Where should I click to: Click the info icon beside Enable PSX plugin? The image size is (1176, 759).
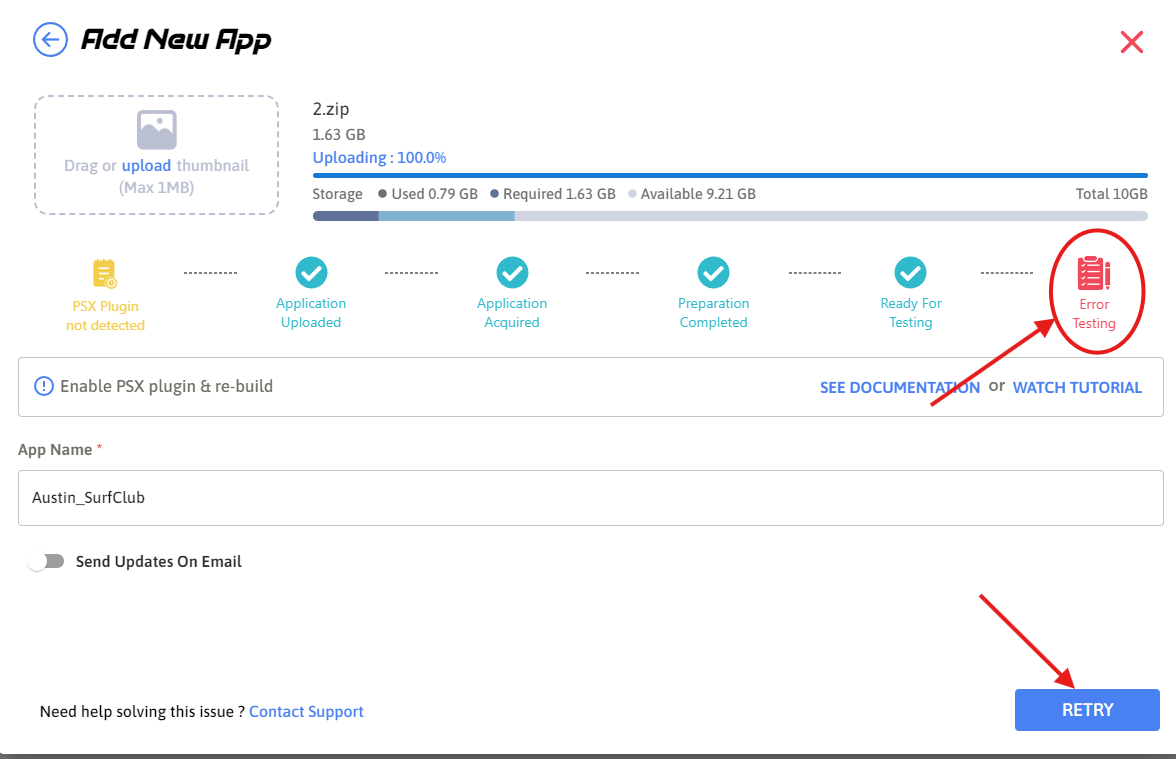[x=44, y=386]
